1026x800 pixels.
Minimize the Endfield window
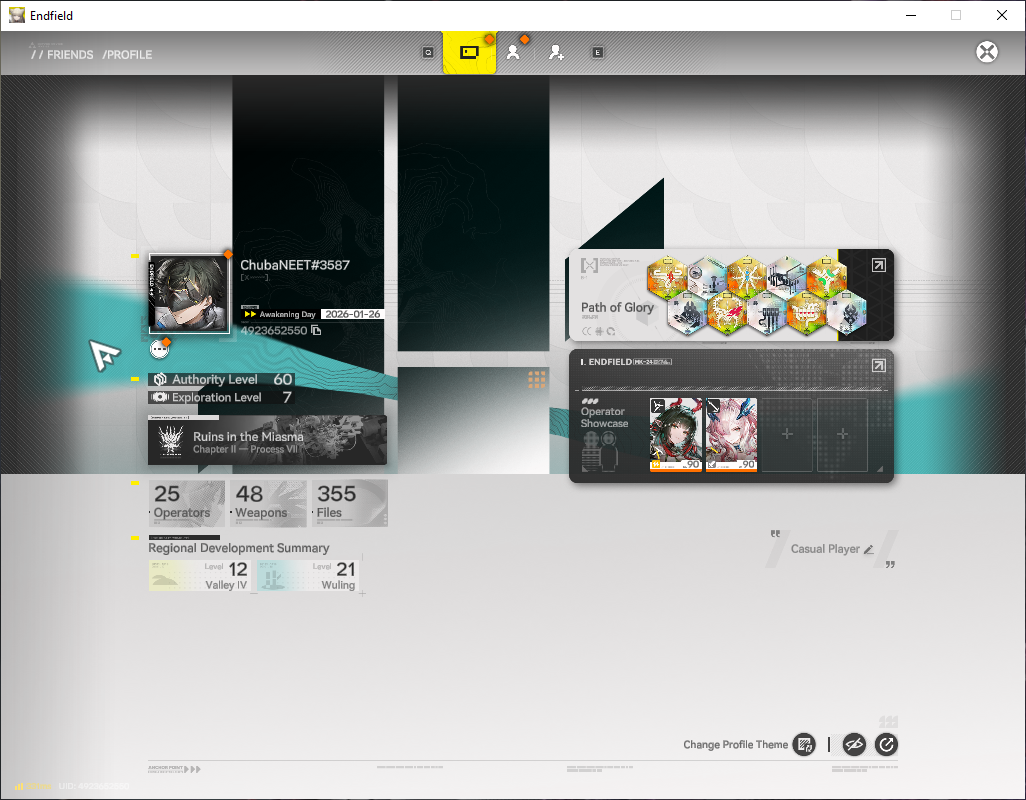tap(910, 15)
